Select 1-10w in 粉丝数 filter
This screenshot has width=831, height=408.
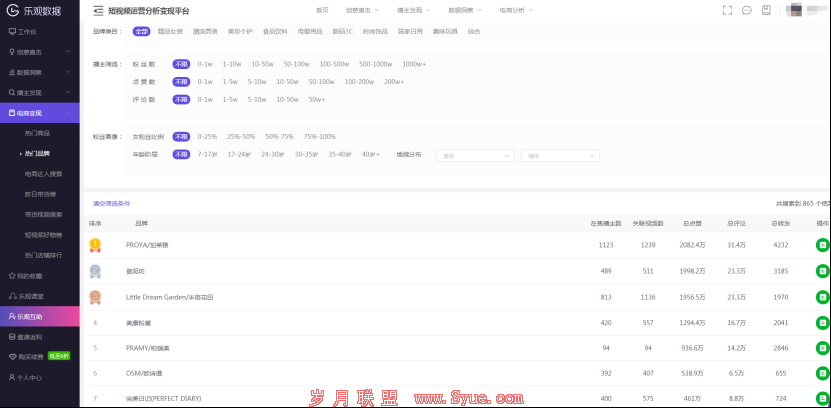(x=232, y=64)
